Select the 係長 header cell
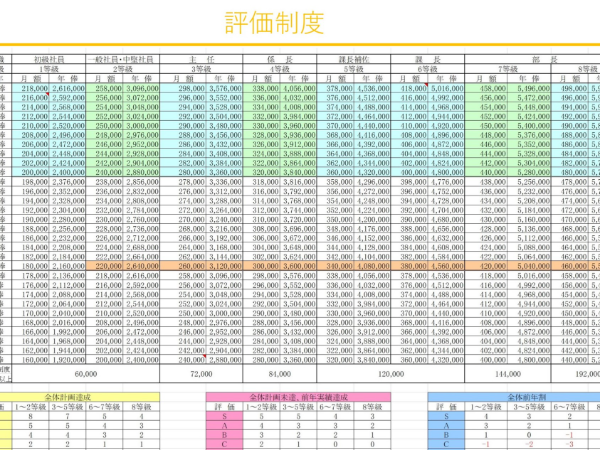Viewport: 600px width, 450px height. click(x=280, y=59)
